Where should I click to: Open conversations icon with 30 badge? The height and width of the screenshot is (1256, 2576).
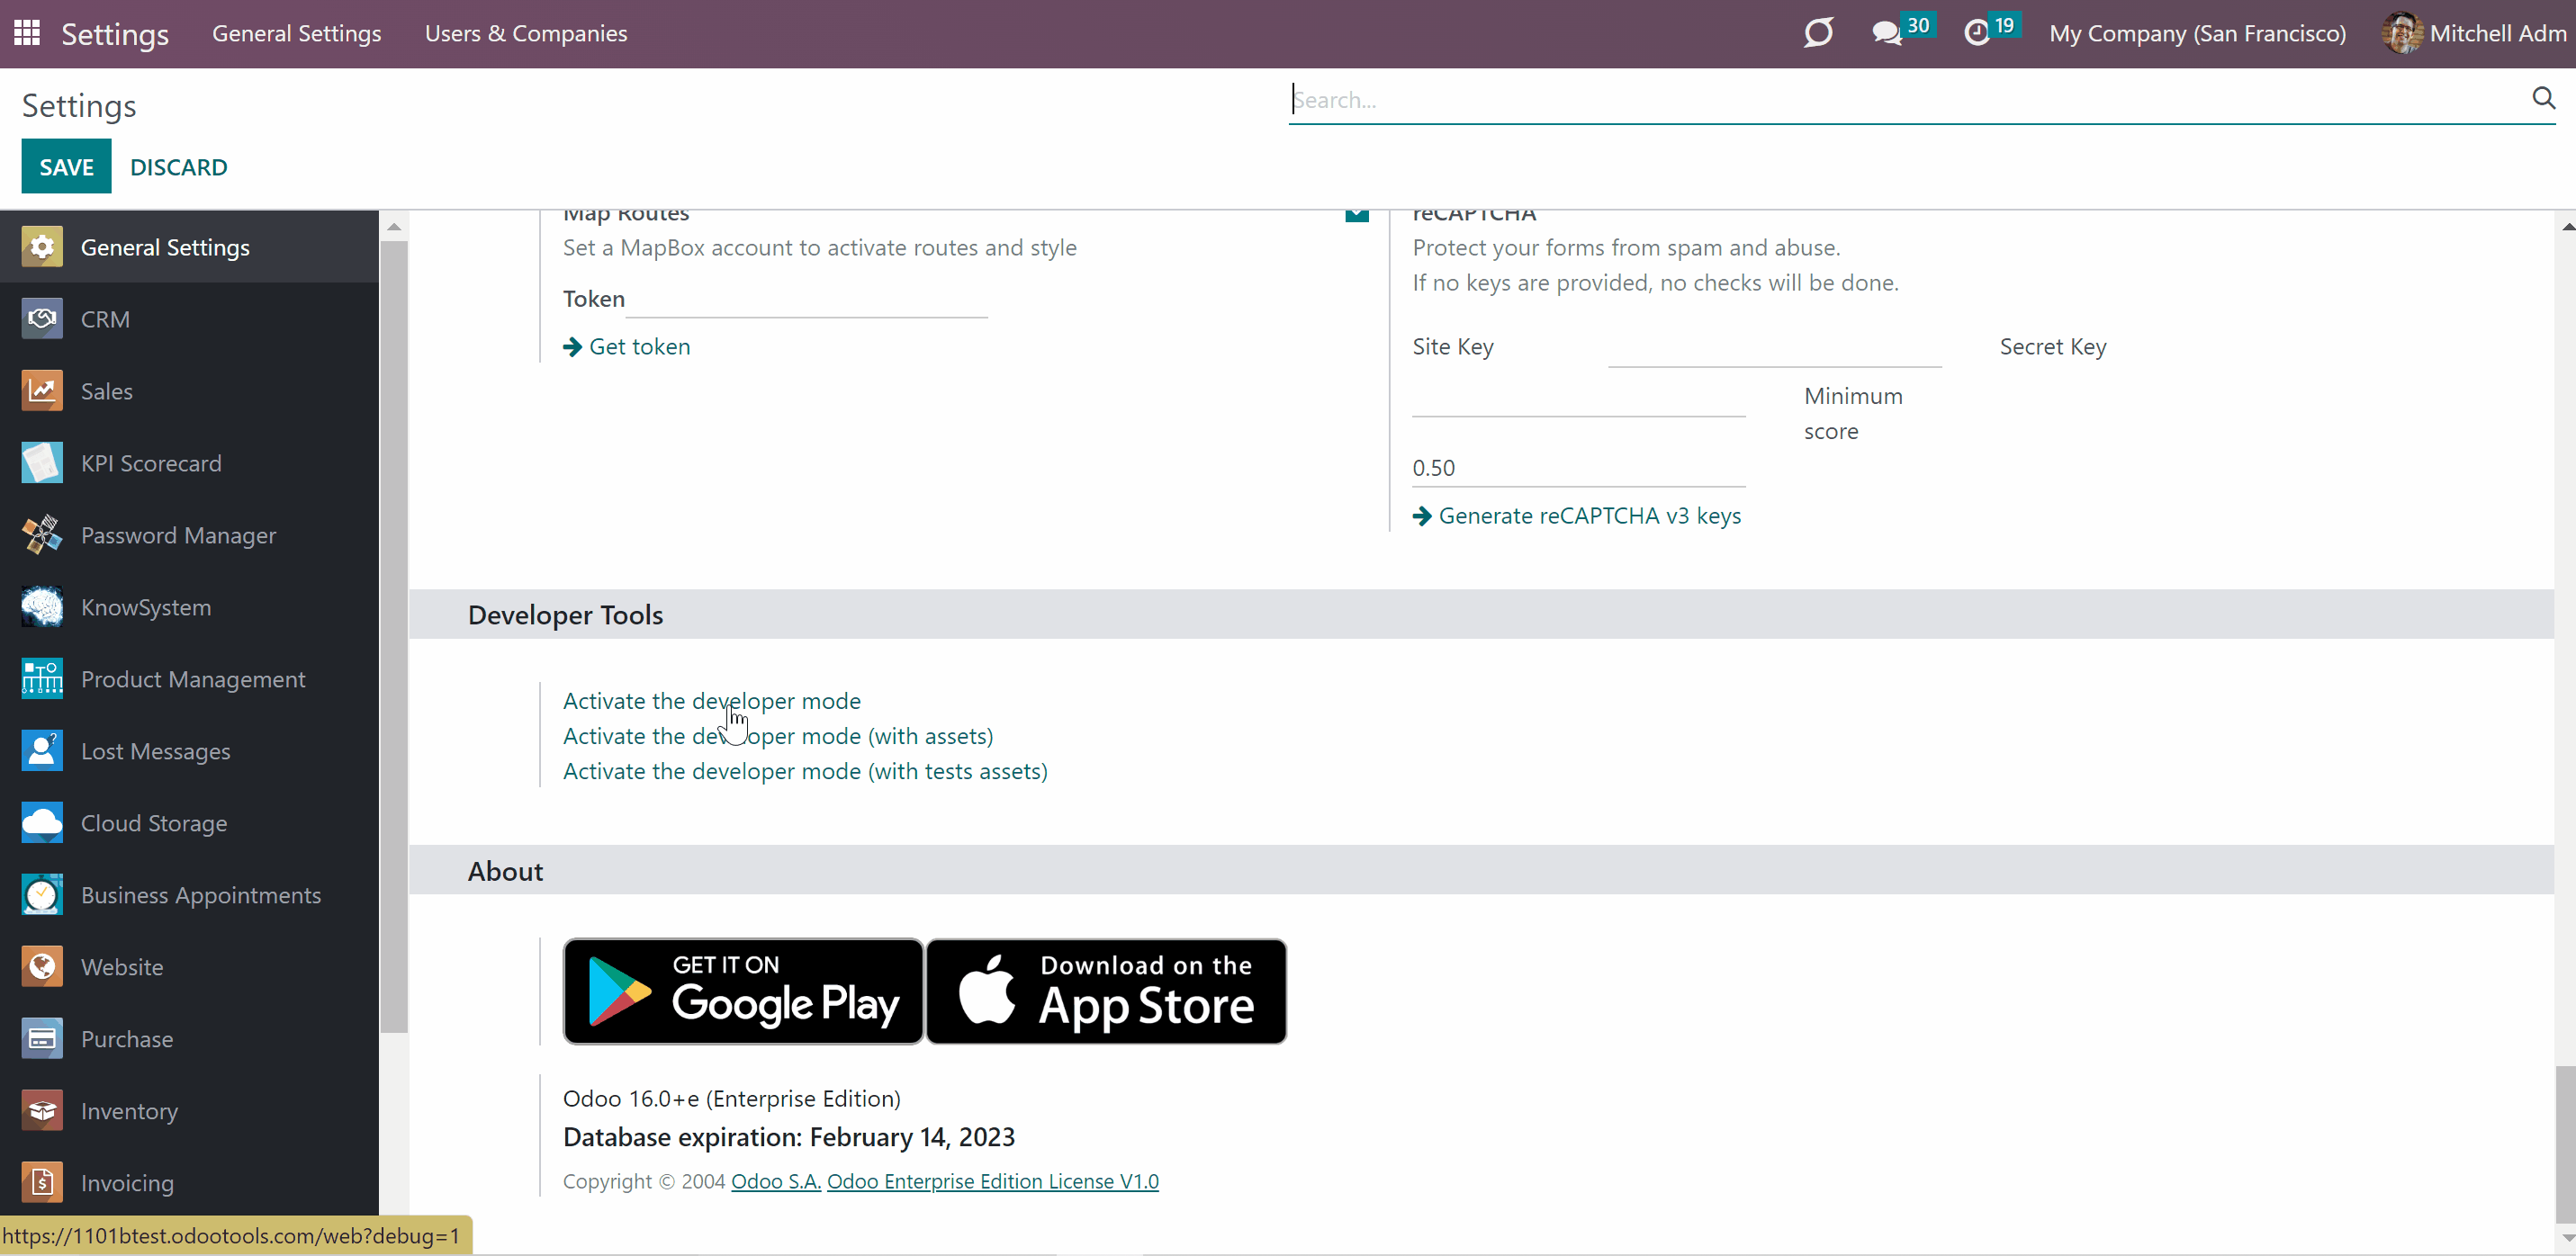click(1887, 33)
